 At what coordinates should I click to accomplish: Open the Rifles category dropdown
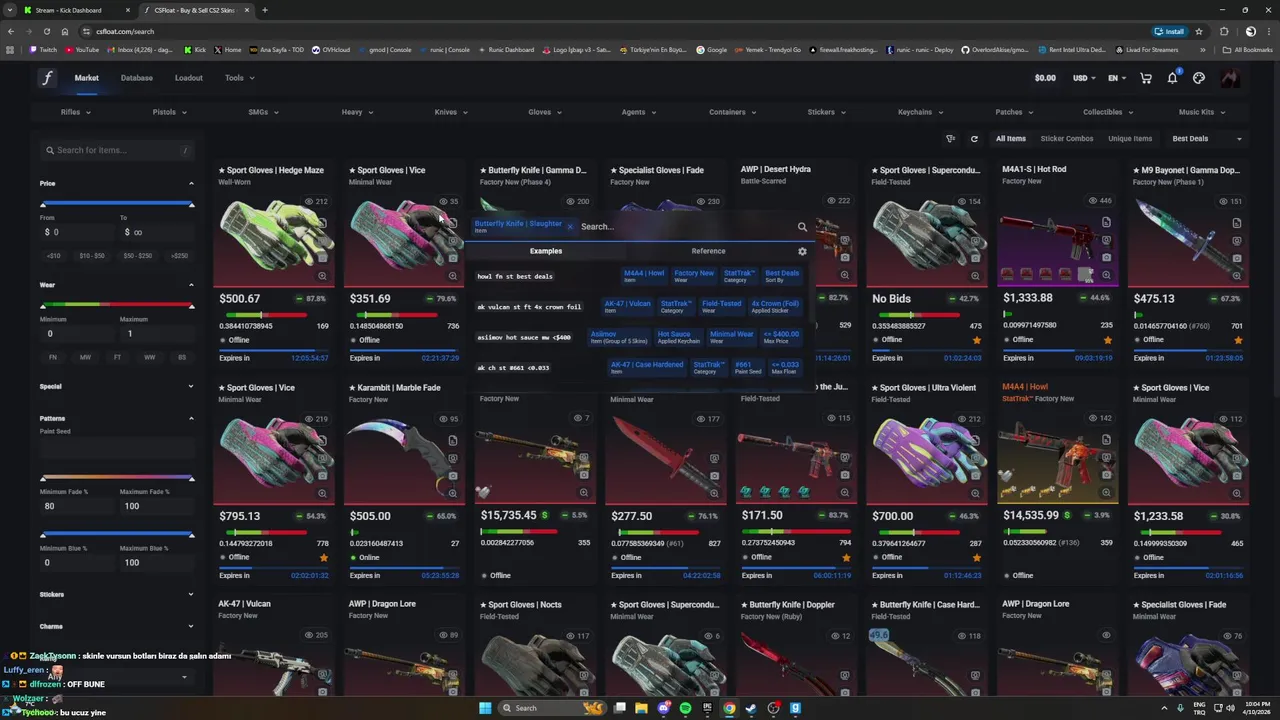pyautogui.click(x=76, y=112)
